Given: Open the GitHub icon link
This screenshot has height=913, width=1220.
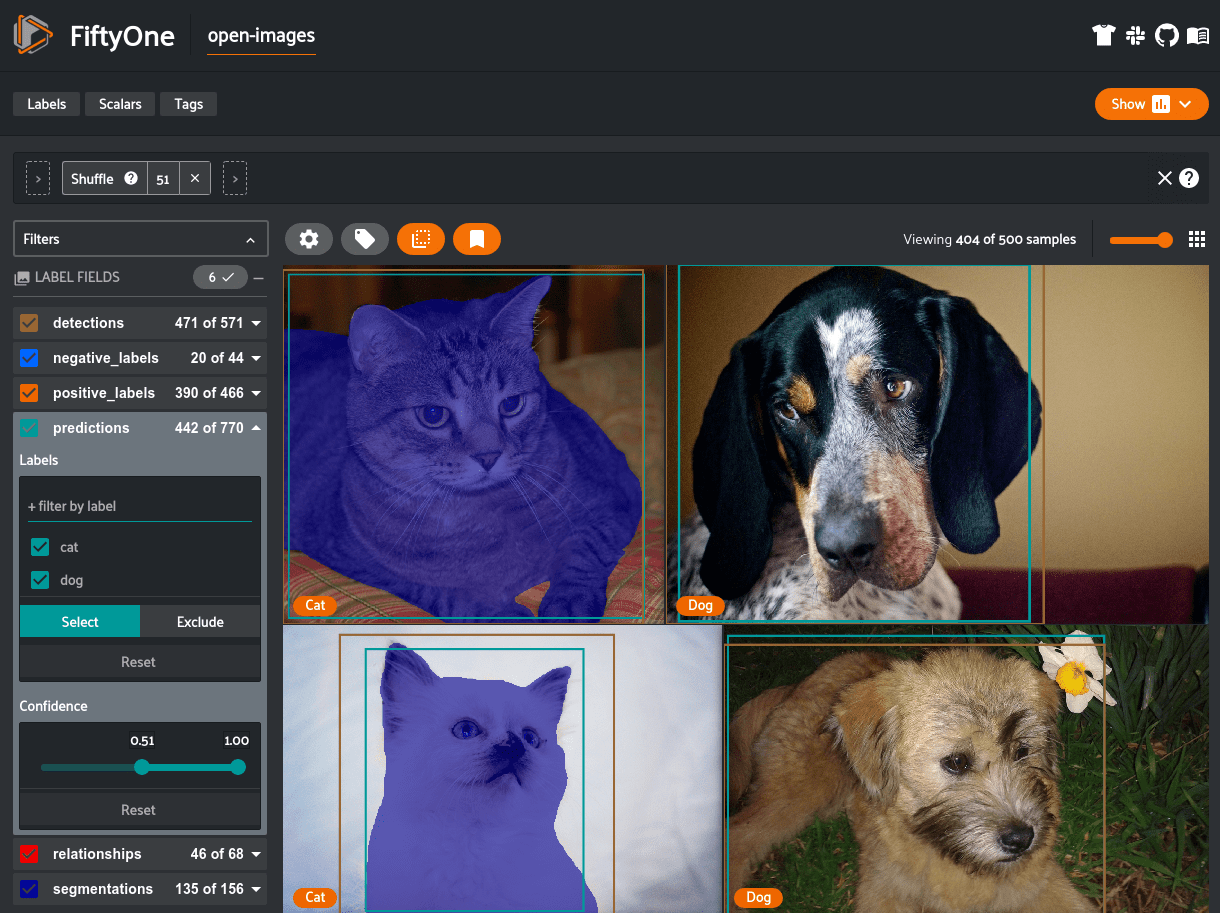Looking at the screenshot, I should point(1166,36).
